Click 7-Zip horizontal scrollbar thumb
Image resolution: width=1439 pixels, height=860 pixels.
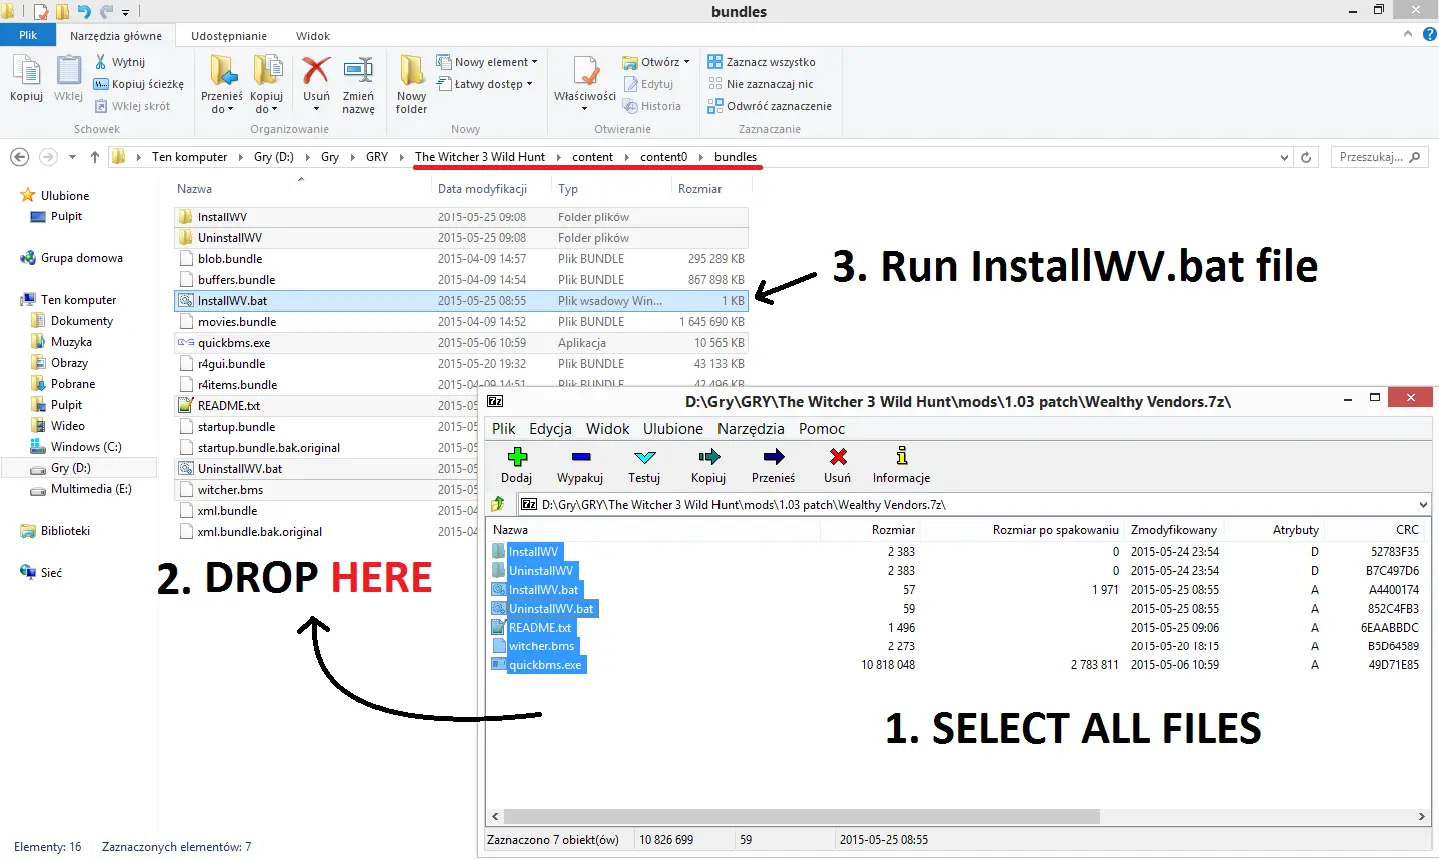point(800,817)
